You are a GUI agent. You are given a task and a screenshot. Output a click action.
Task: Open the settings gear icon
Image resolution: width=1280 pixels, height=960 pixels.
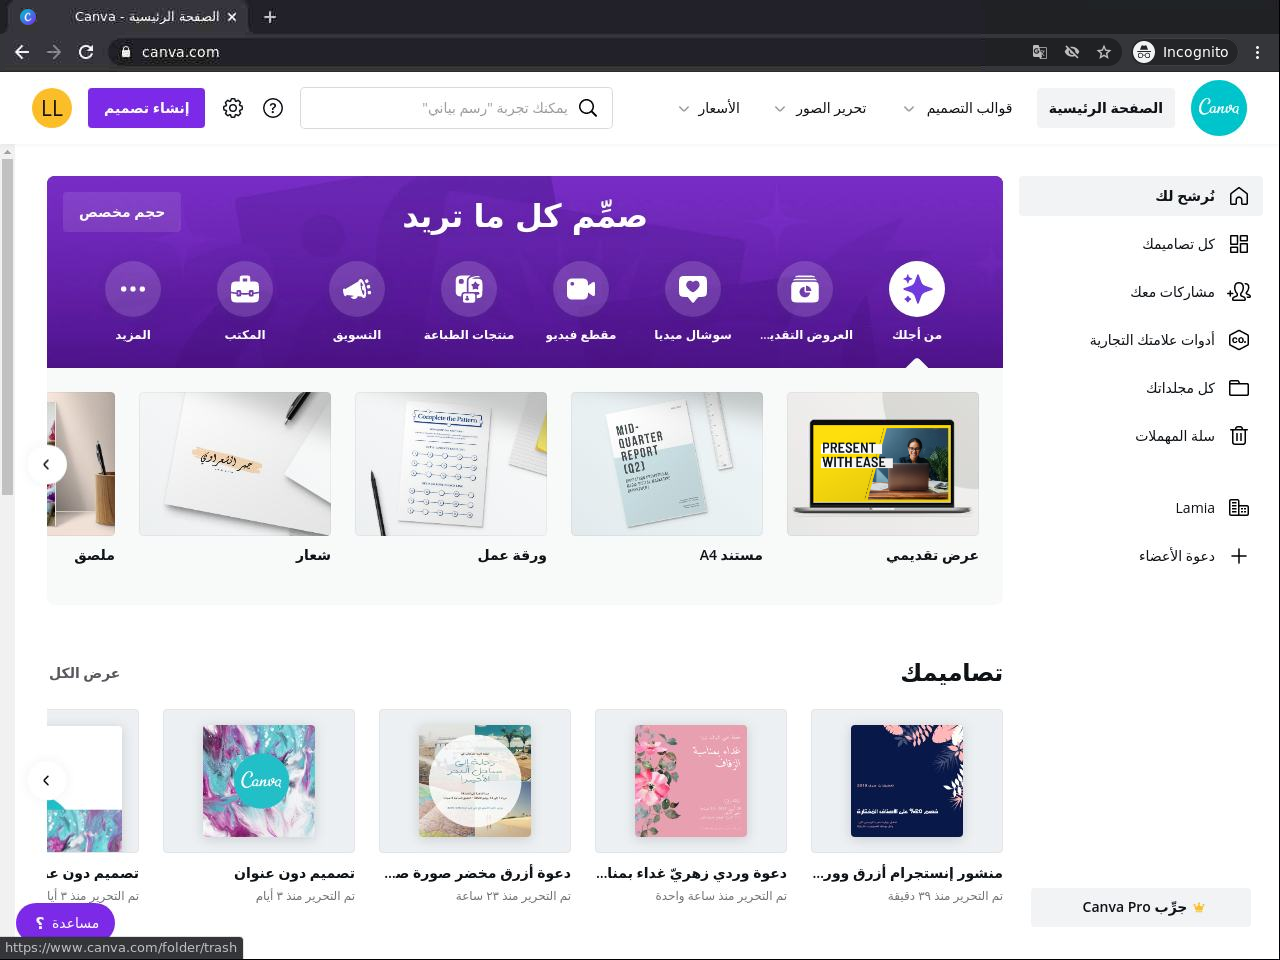(233, 108)
